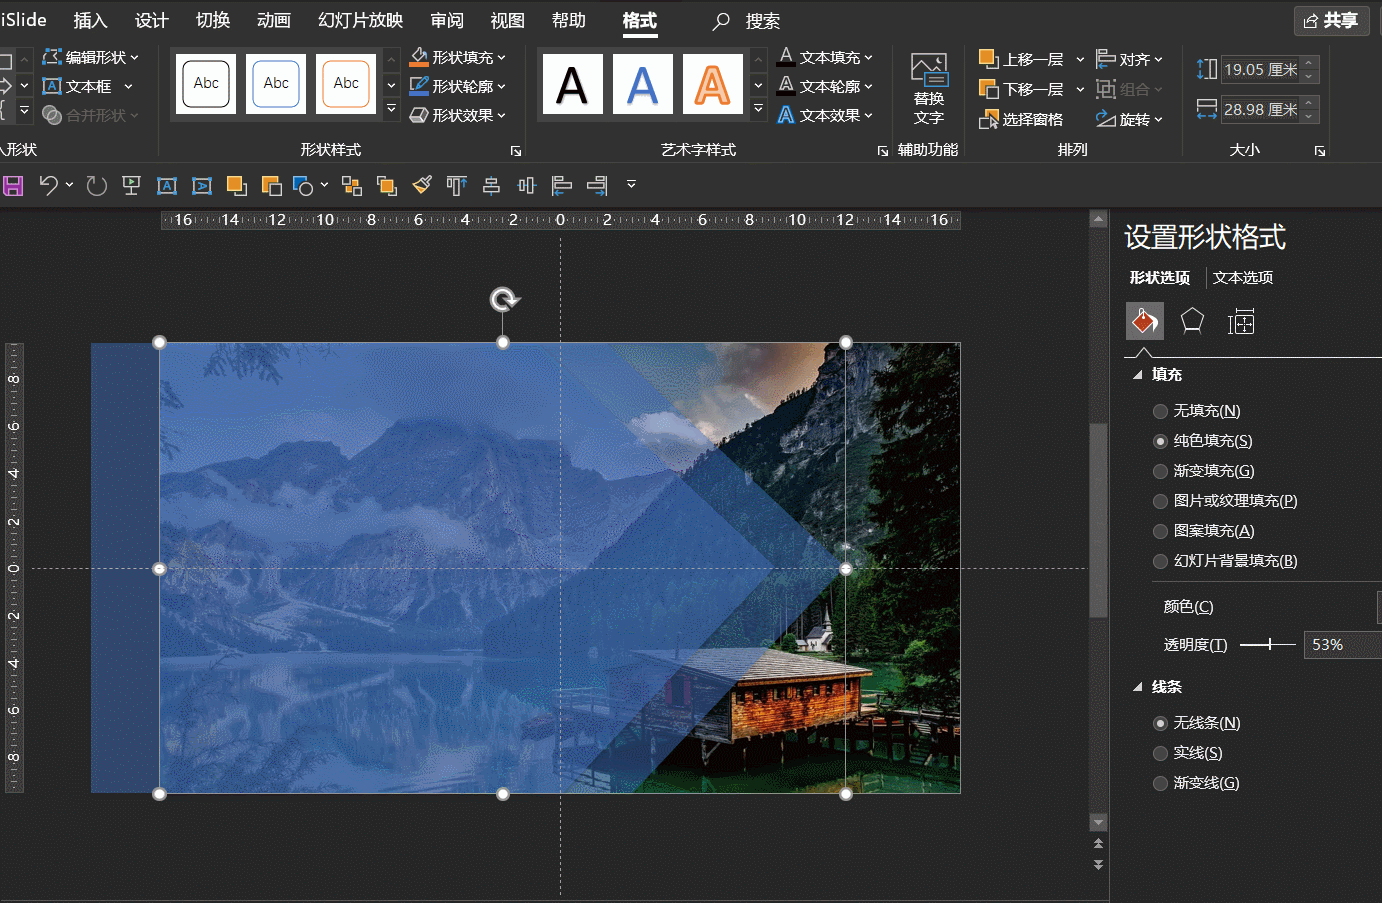Click the format painter brush in quick toolbar

[x=422, y=185]
